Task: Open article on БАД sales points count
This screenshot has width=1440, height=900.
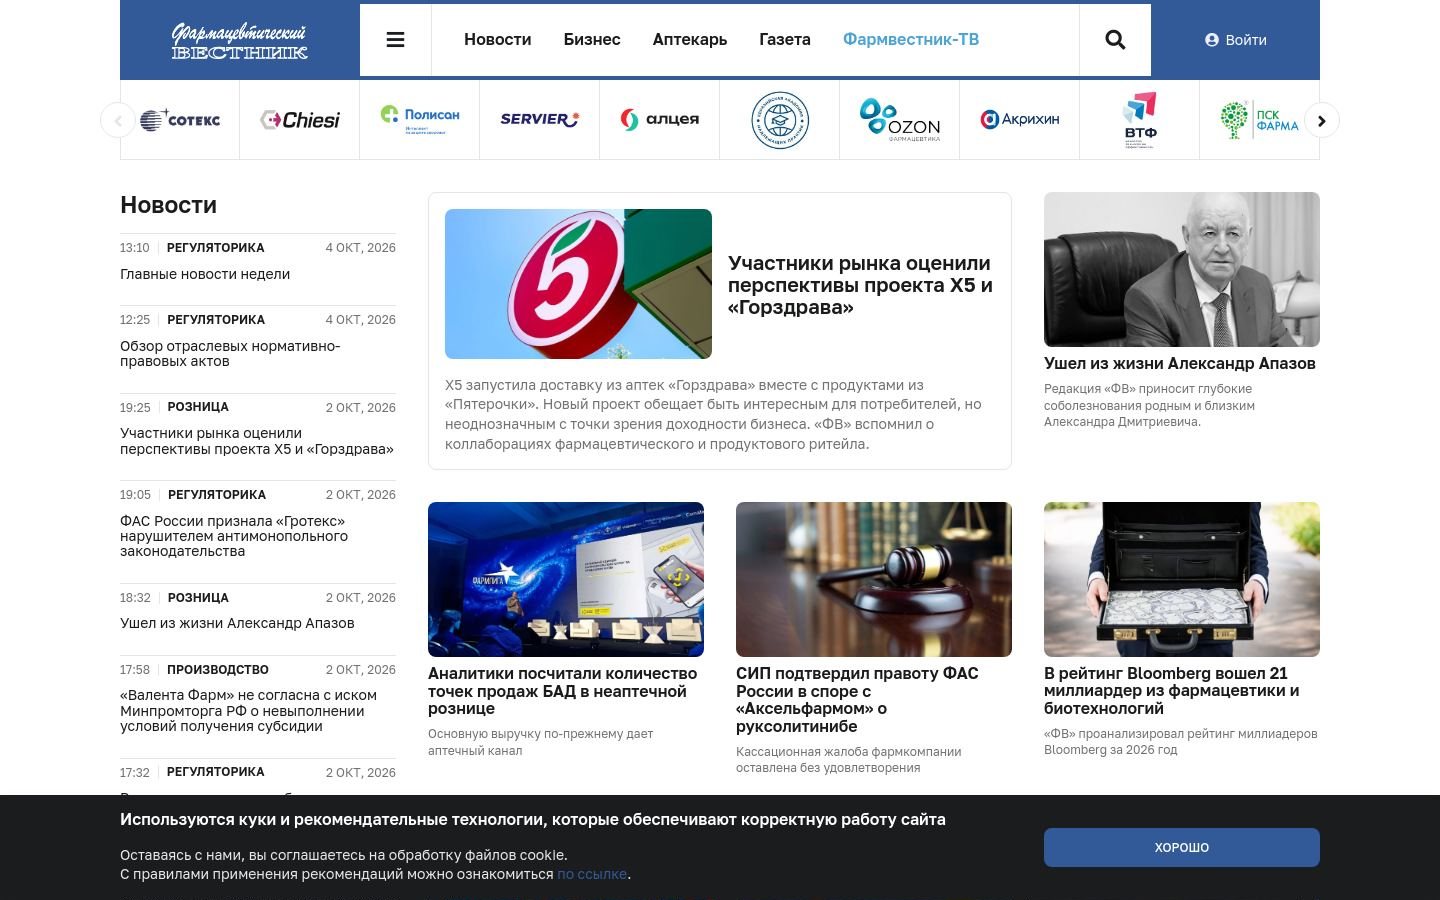Action: click(563, 691)
